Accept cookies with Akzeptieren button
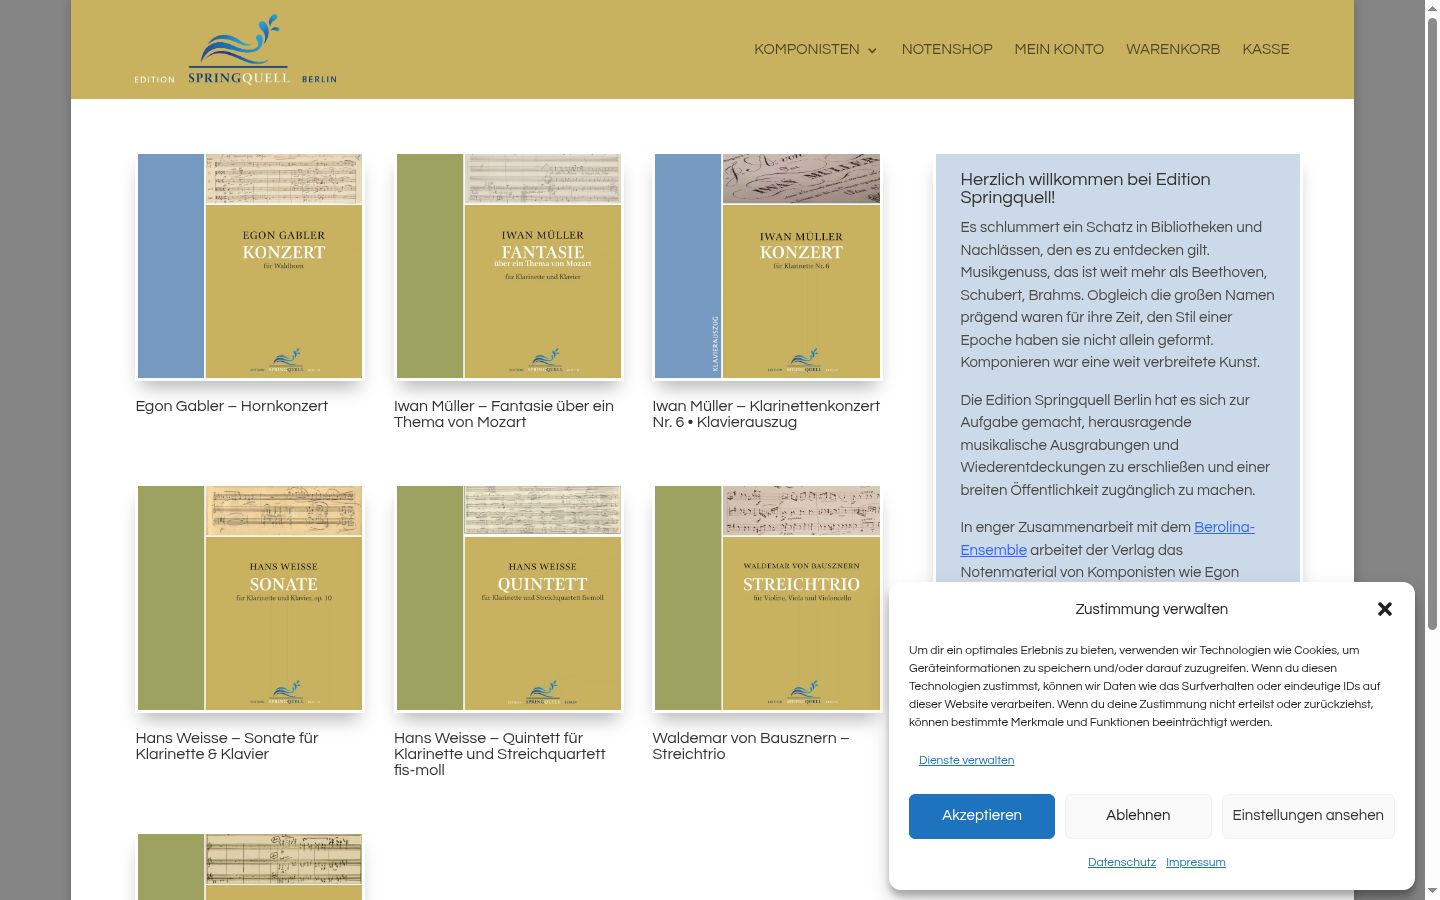 pyautogui.click(x=982, y=816)
